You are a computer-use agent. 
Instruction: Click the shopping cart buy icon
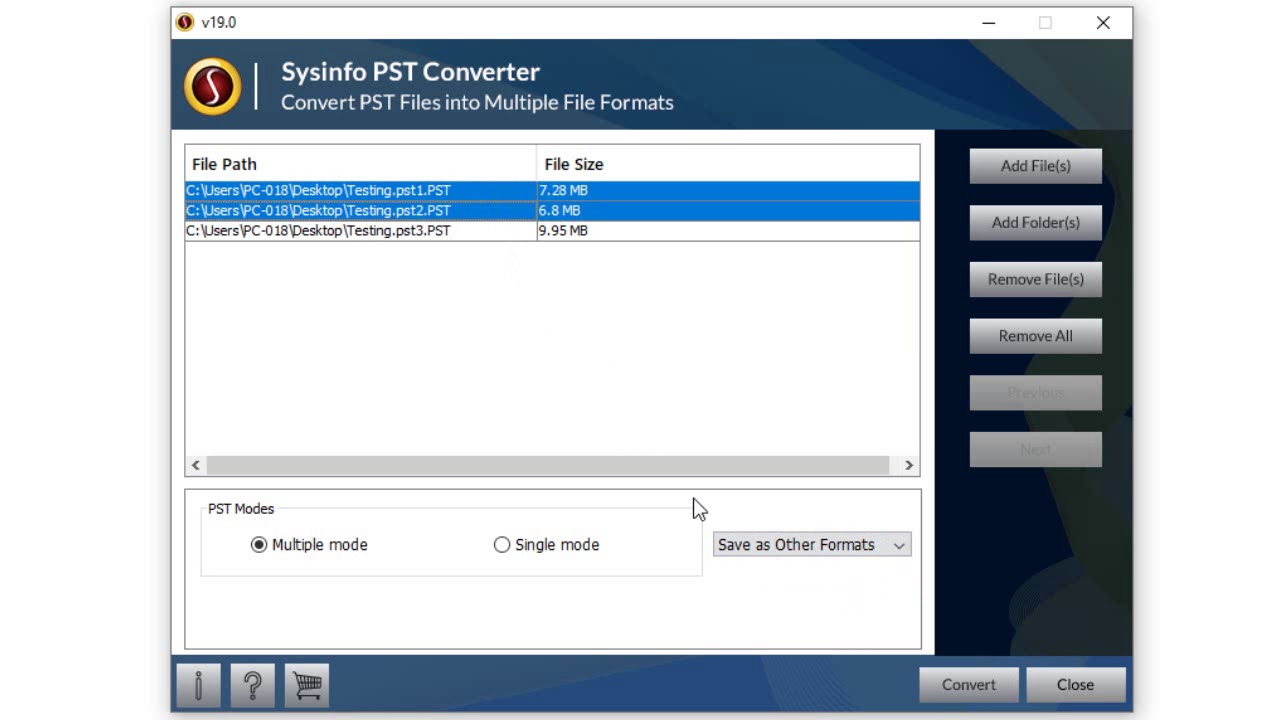307,685
